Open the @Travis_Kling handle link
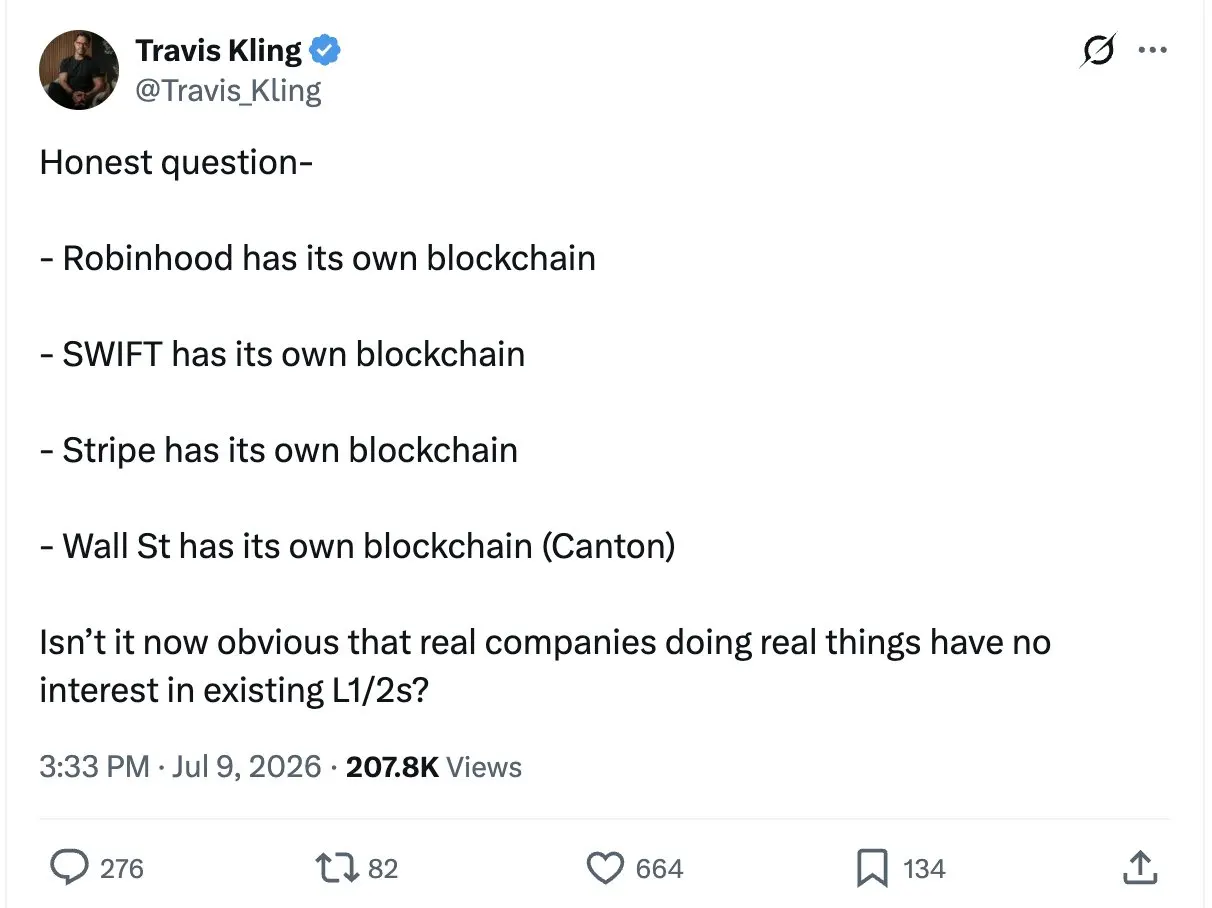The height and width of the screenshot is (908, 1212). (228, 91)
